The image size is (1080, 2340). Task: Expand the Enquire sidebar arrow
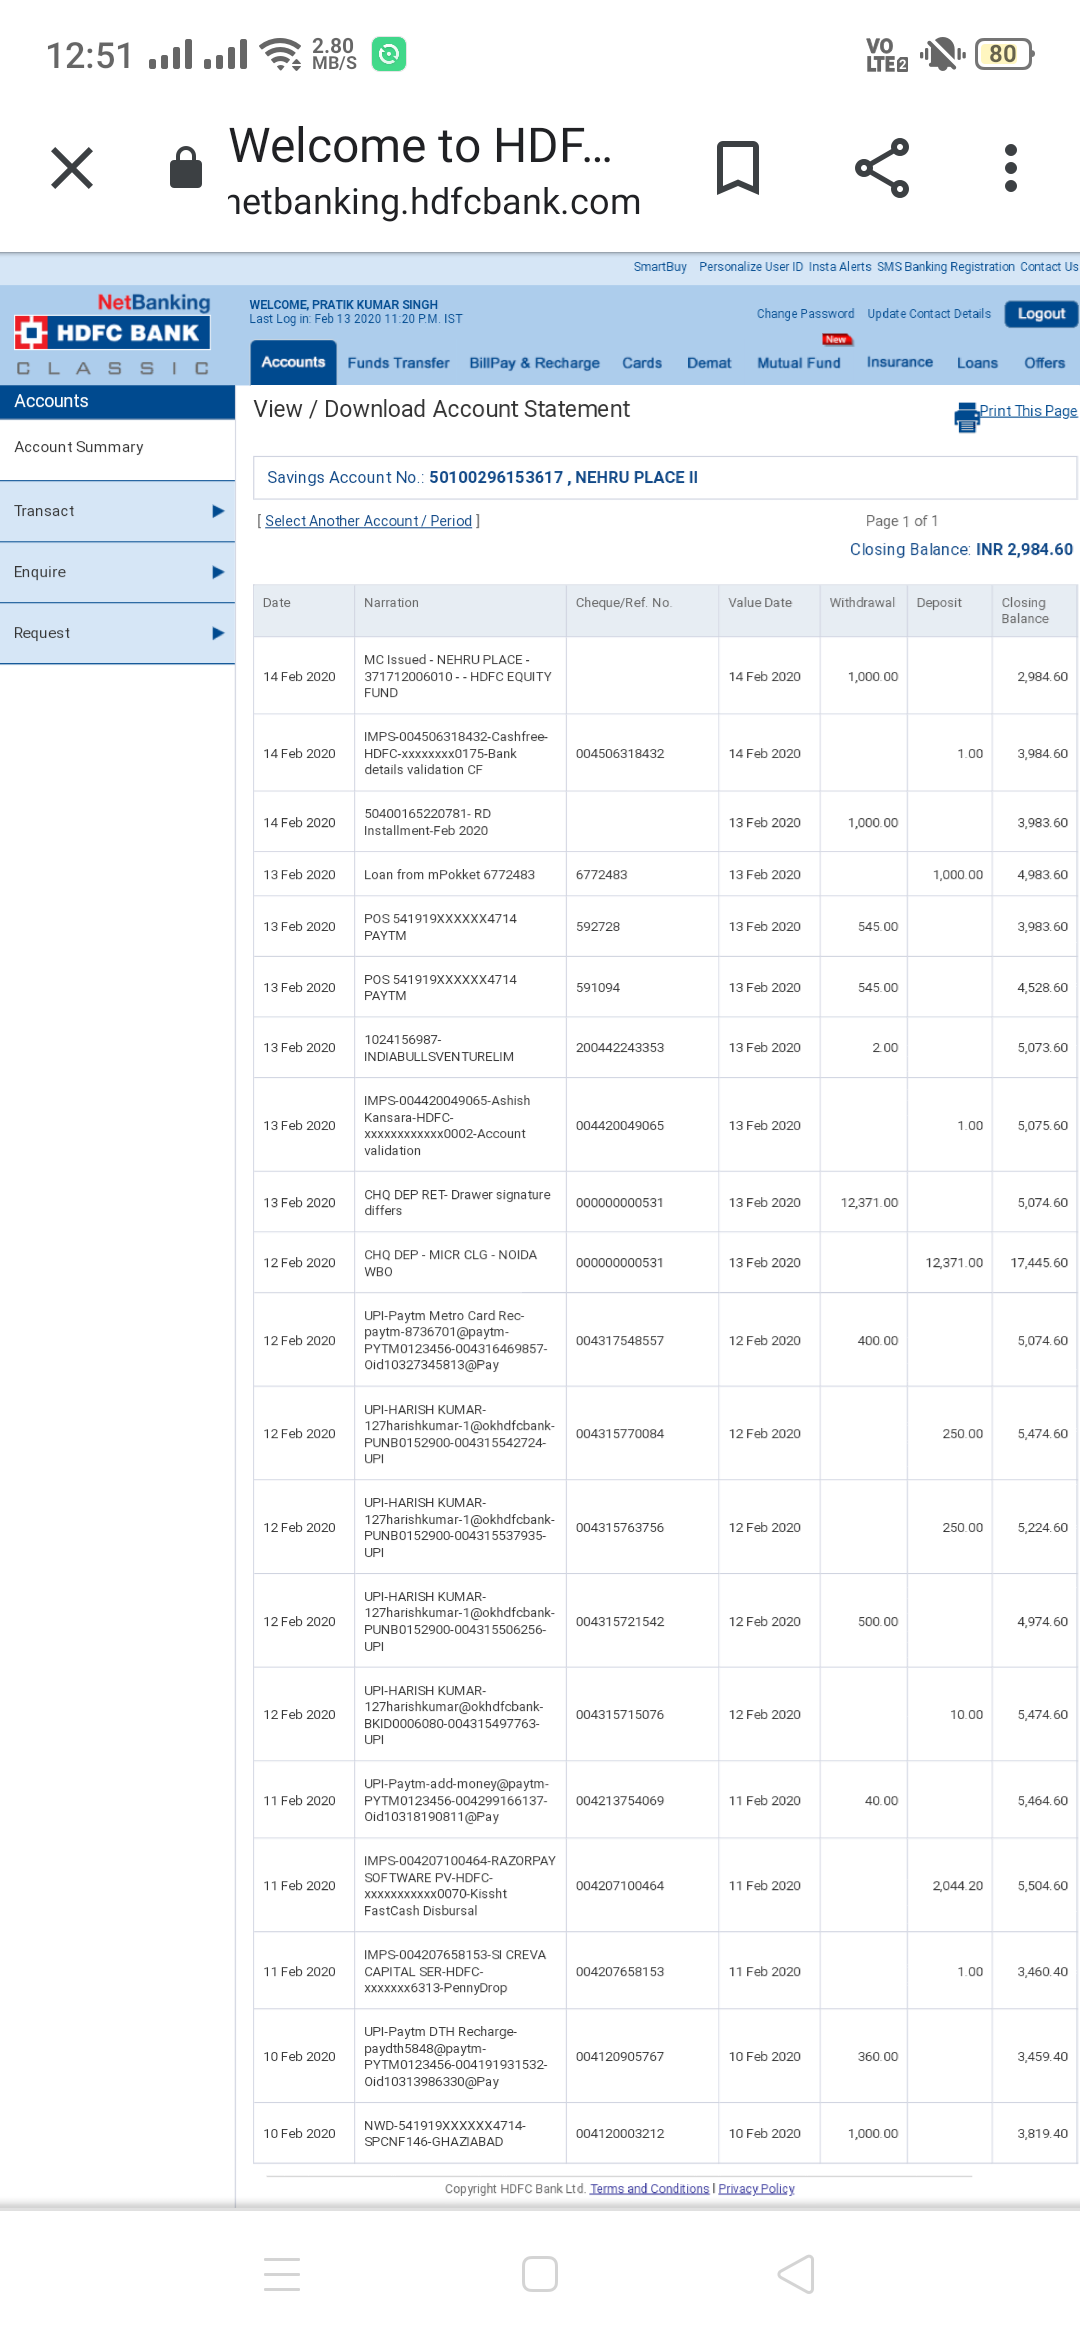(218, 572)
